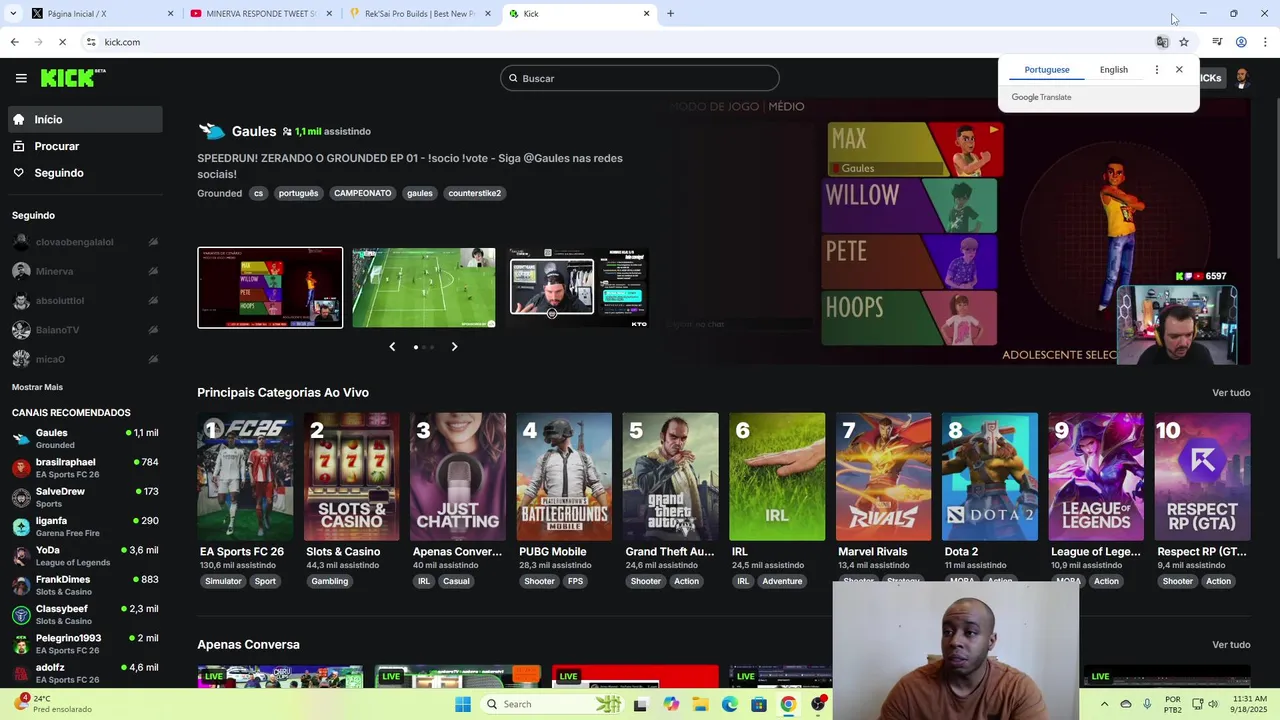1280x720 pixels.
Task: Open Procurar in the sidebar
Action: pos(86,146)
